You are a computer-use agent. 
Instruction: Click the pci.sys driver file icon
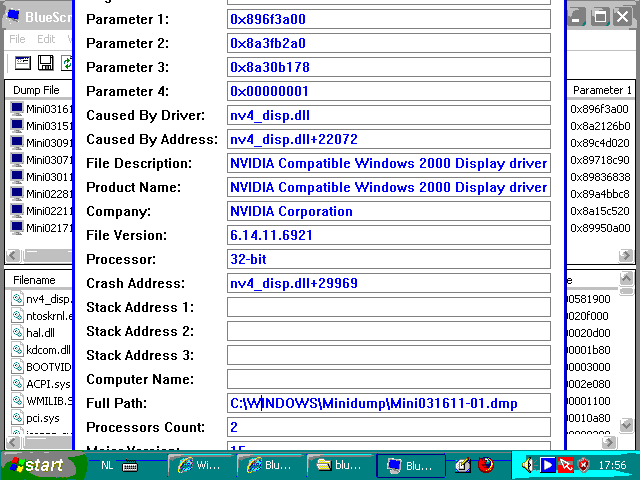pyautogui.click(x=17, y=418)
